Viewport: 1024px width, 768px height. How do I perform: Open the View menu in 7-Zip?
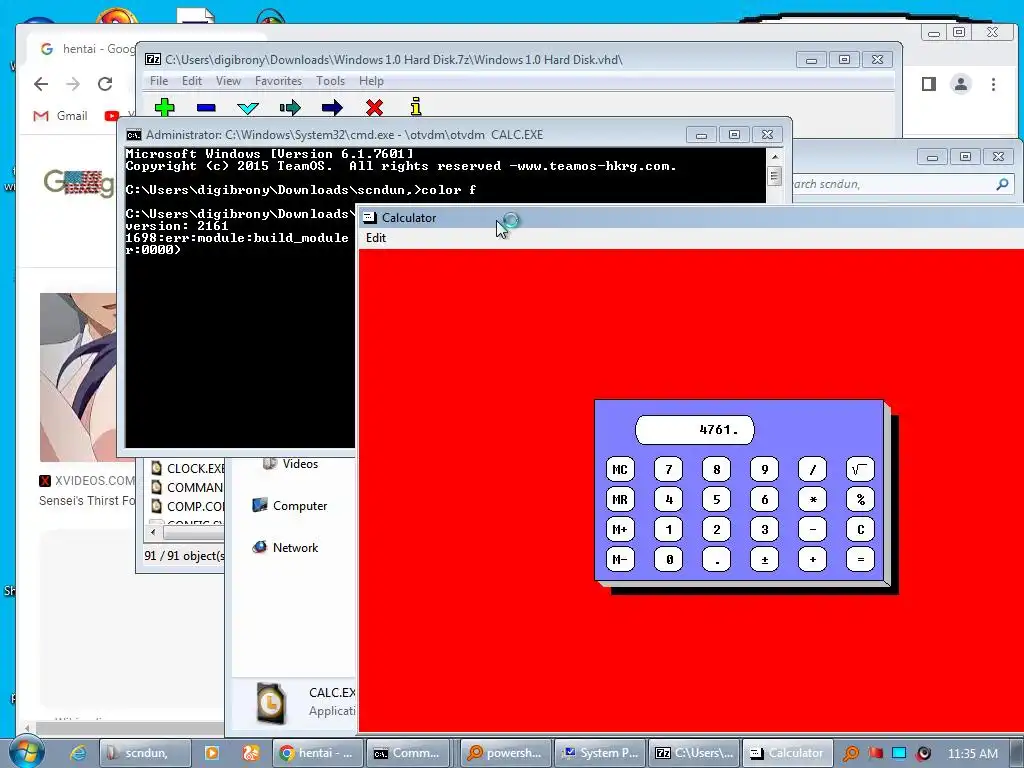[x=228, y=81]
